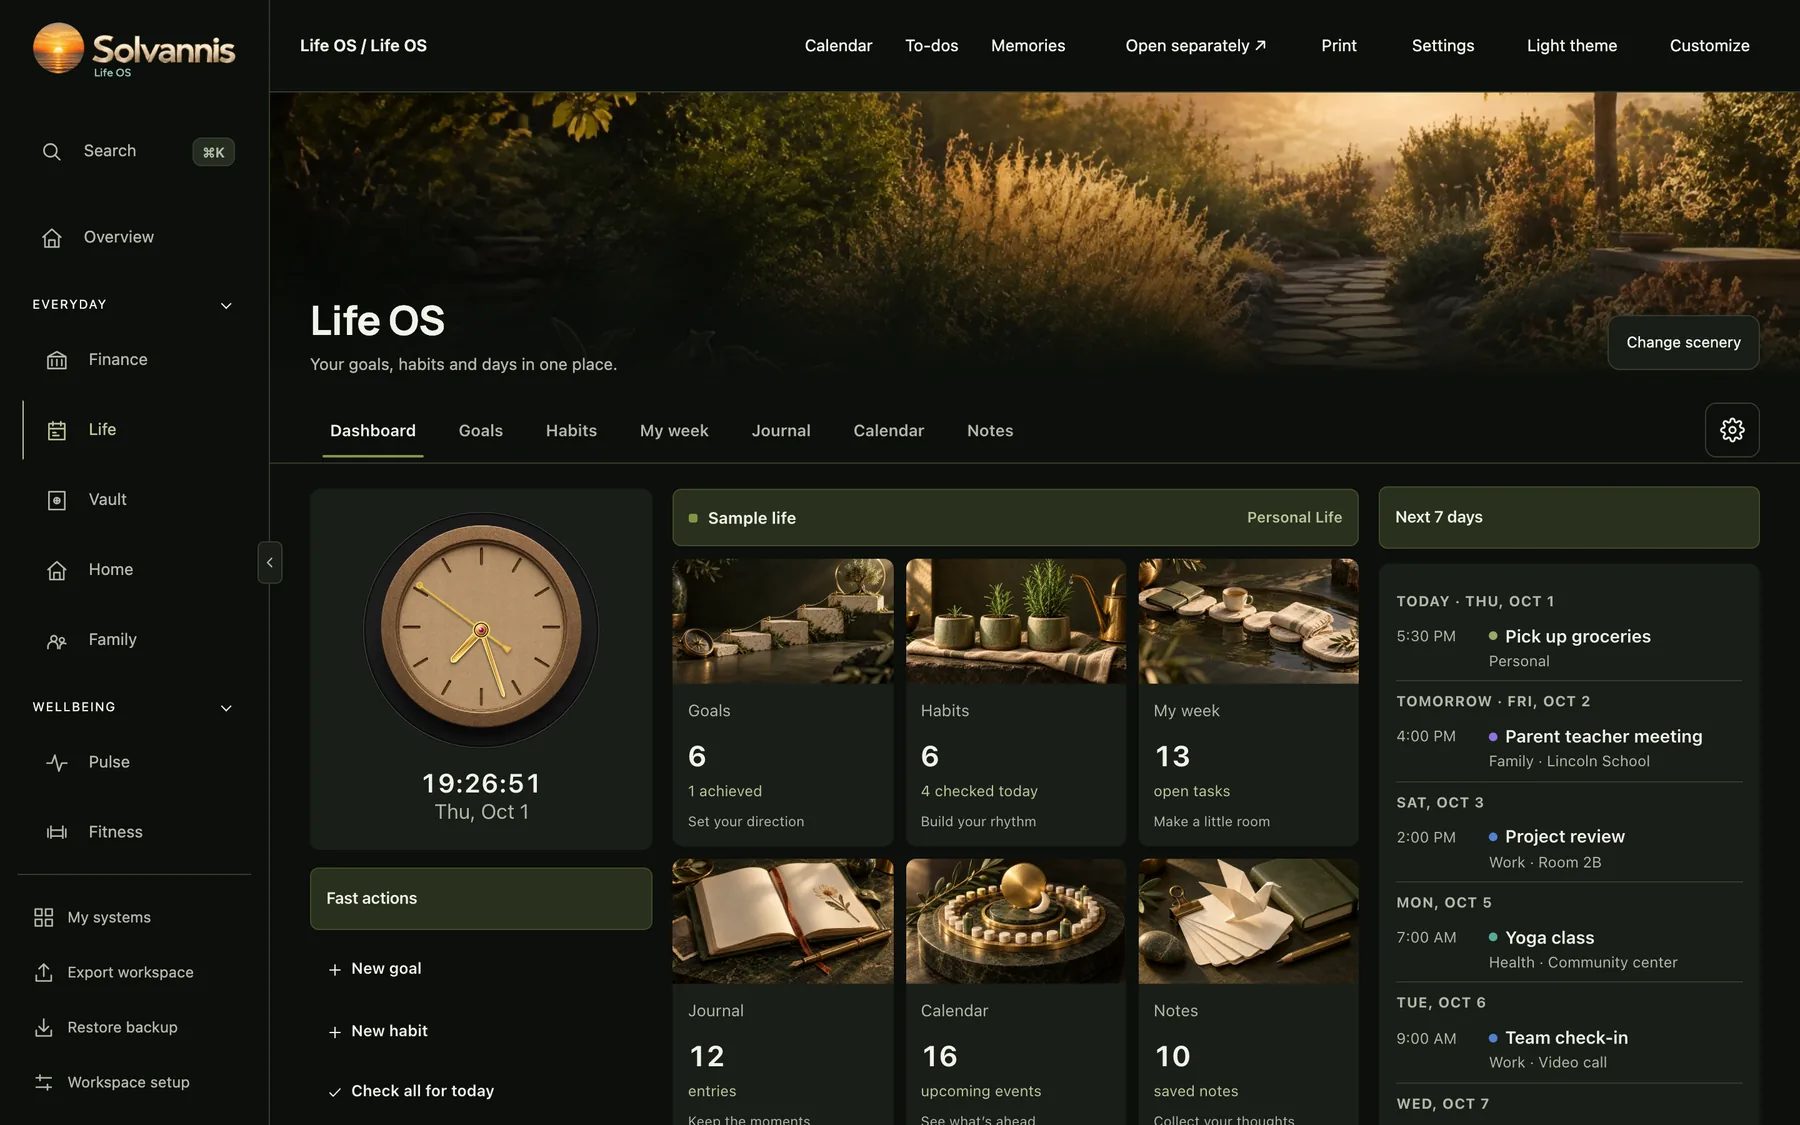Viewport: 1800px width, 1125px height.
Task: Open the Journal tab
Action: point(781,431)
